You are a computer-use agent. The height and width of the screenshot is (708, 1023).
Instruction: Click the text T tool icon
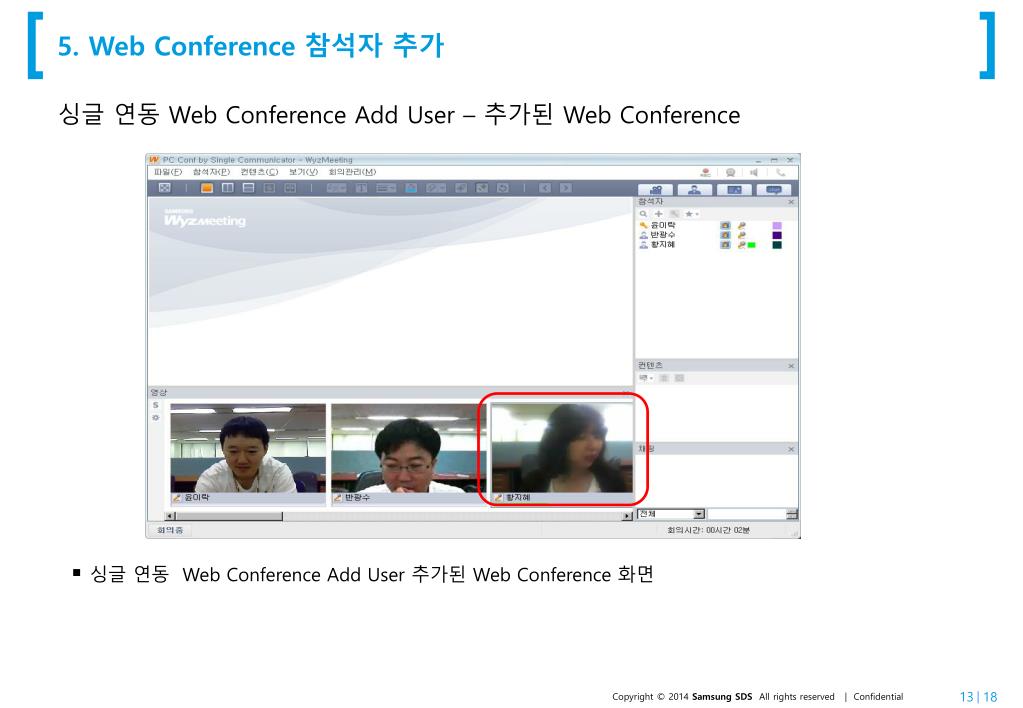tap(361, 188)
